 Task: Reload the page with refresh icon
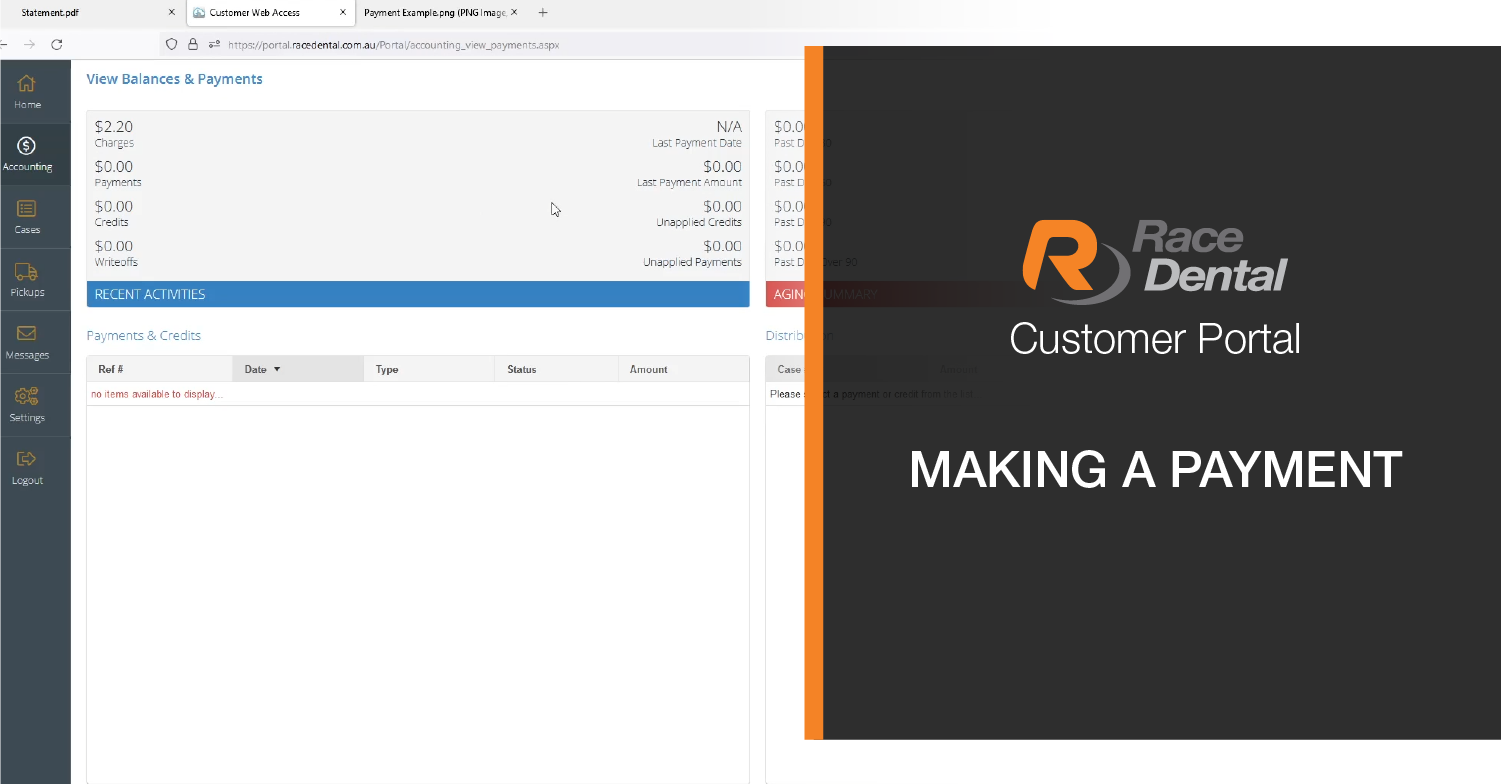(x=57, y=44)
